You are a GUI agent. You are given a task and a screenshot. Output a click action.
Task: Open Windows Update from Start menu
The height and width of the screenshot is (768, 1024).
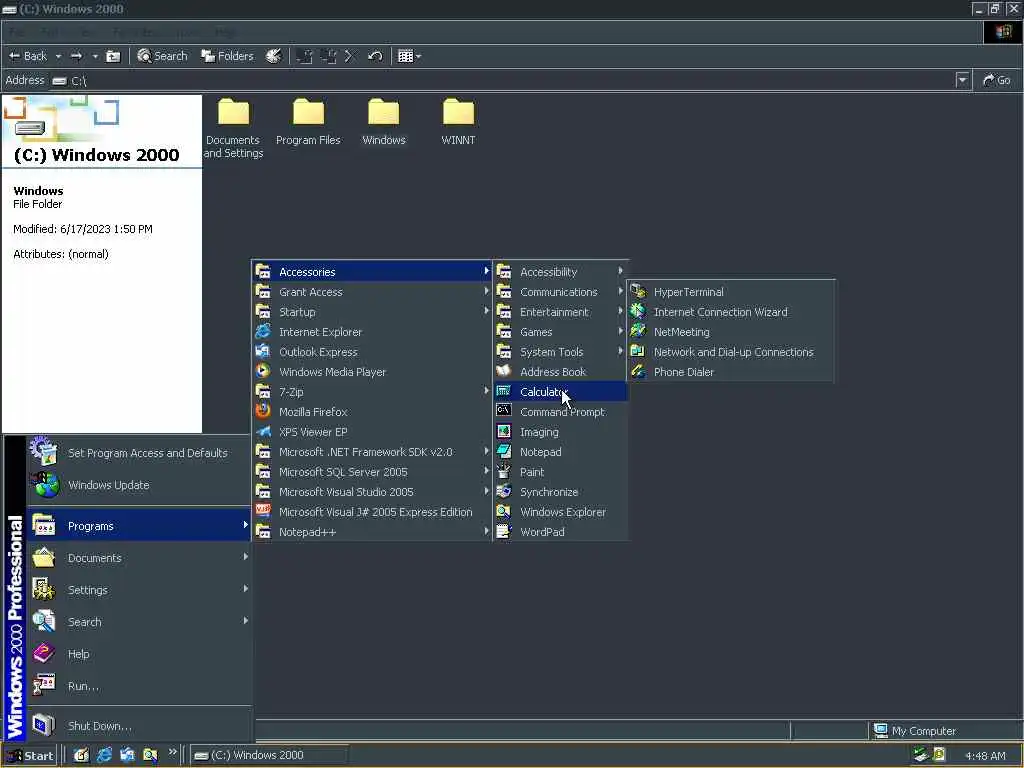pos(139,485)
